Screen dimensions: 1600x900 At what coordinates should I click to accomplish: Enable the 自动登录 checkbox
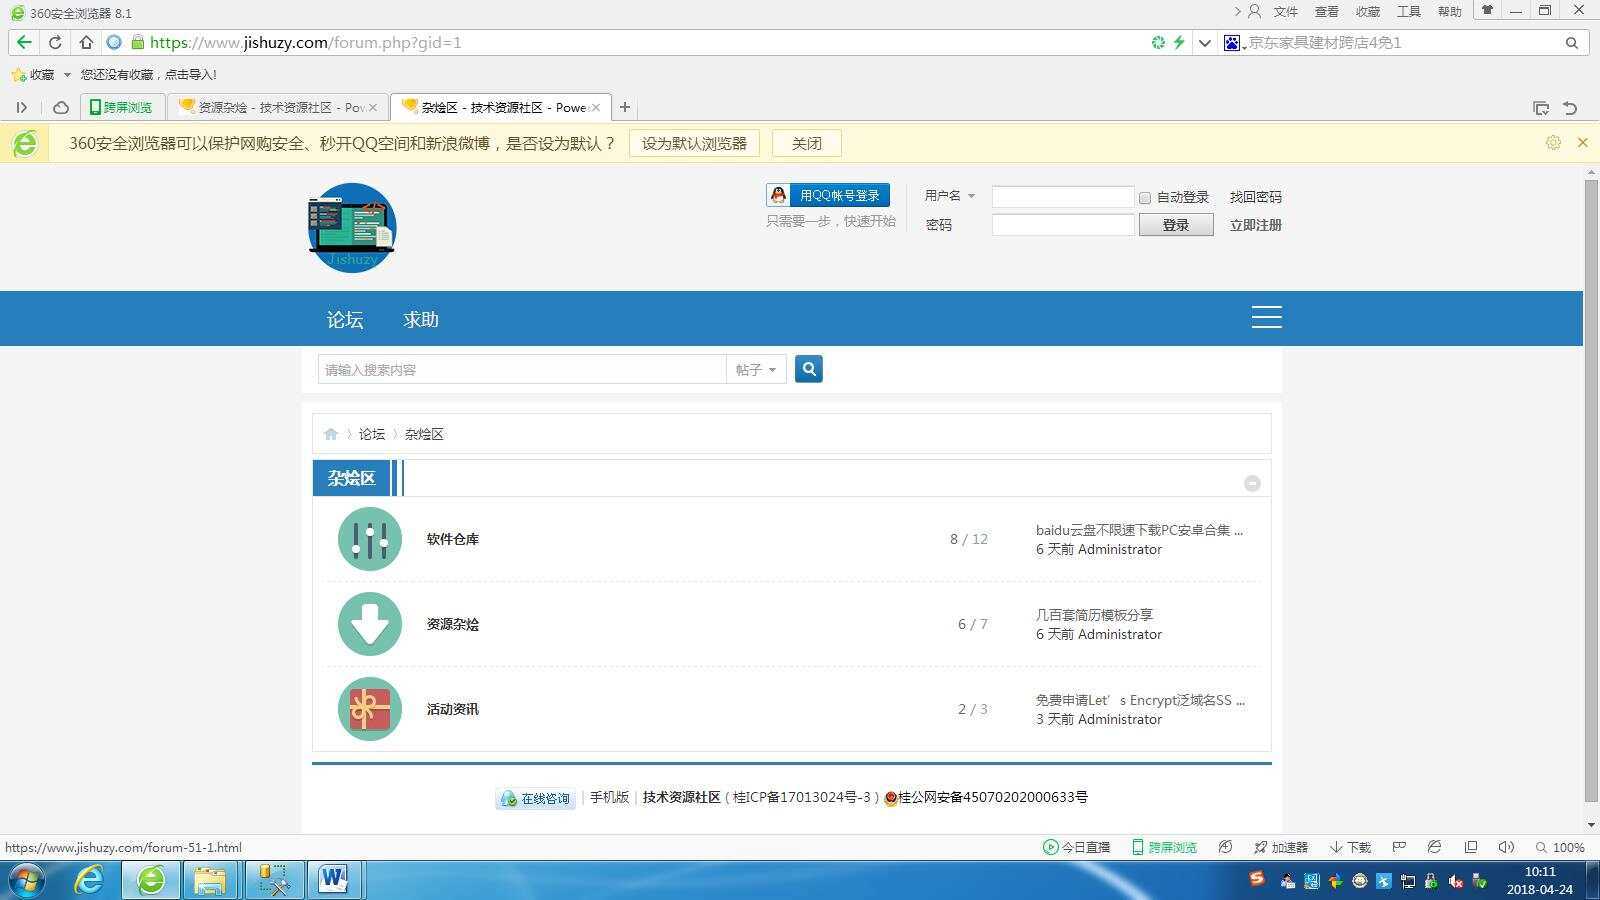click(x=1144, y=197)
